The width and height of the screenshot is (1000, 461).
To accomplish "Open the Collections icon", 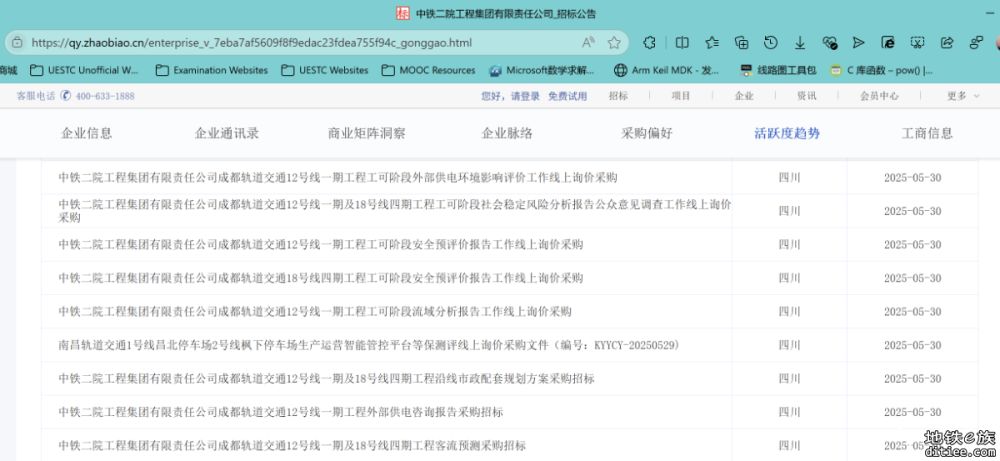I will (x=741, y=43).
